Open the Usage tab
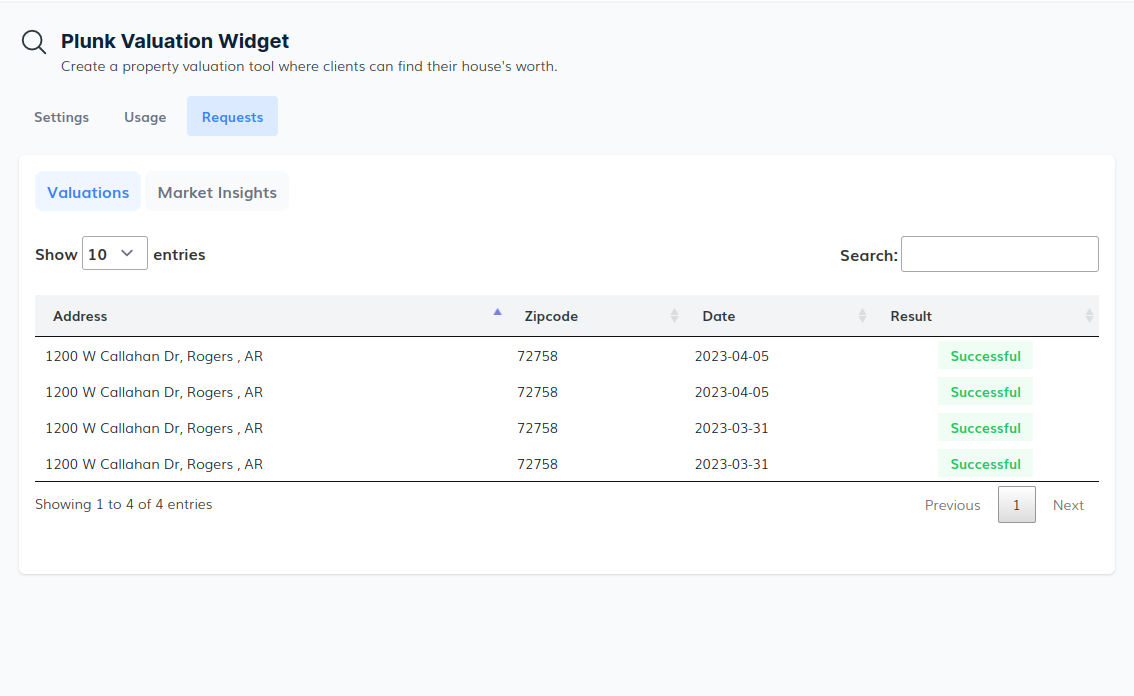The height and width of the screenshot is (696, 1134). [145, 117]
